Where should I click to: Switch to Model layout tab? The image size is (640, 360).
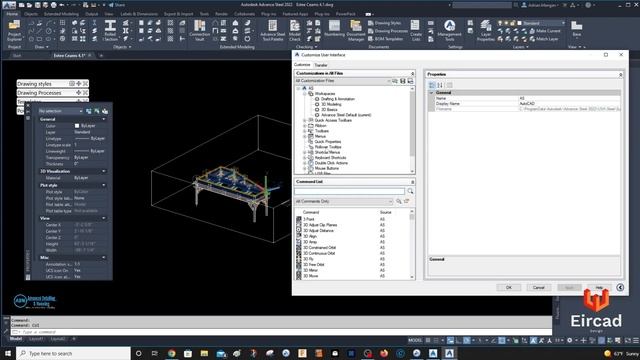click(x=16, y=339)
